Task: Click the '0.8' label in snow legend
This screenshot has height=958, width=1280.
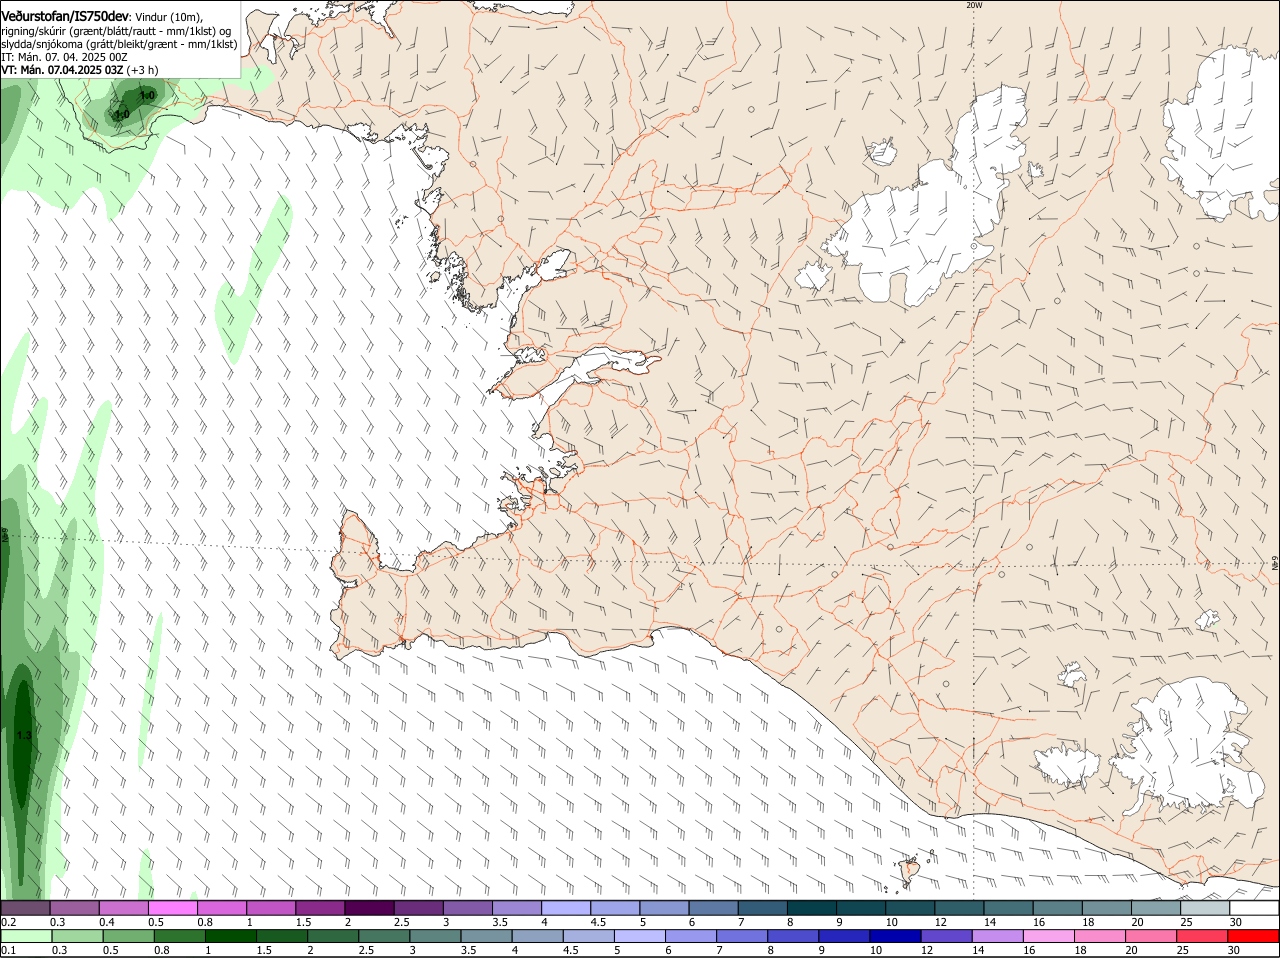Action: tap(205, 922)
